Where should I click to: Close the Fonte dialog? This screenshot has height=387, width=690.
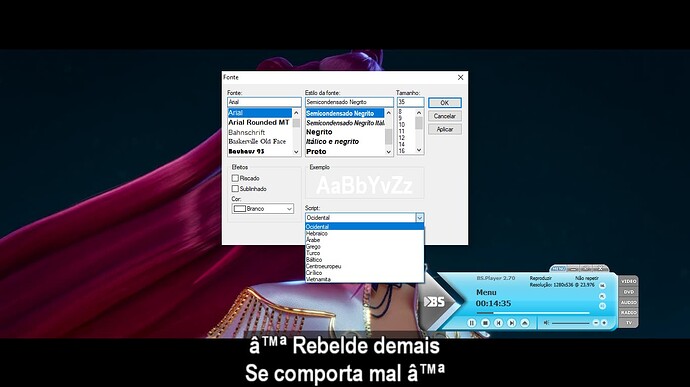point(460,77)
